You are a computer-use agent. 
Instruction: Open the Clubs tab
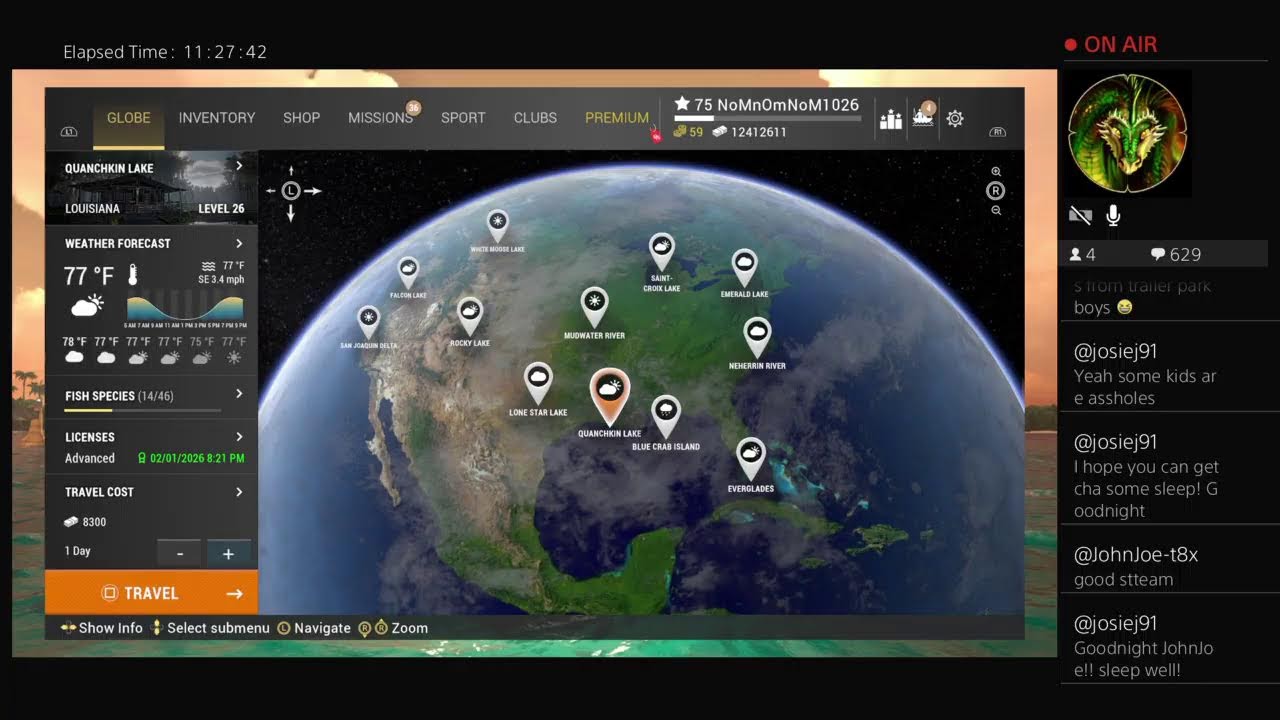(x=535, y=117)
